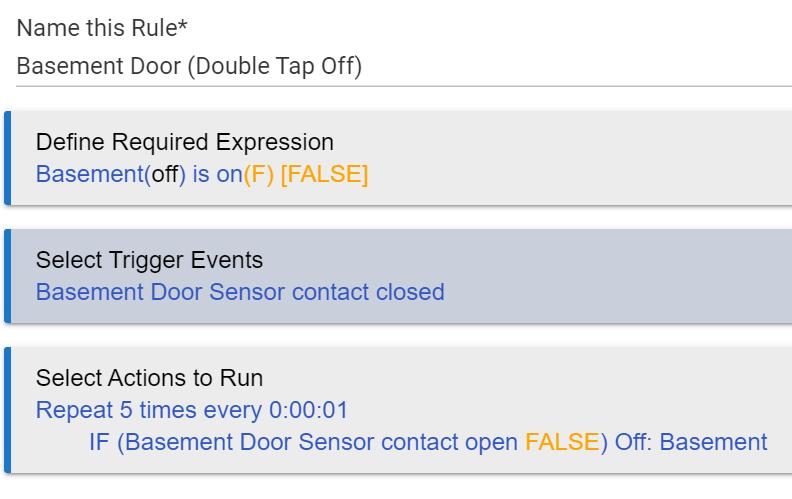Edit the rule name text field
The width and height of the screenshot is (792, 499).
click(x=404, y=67)
